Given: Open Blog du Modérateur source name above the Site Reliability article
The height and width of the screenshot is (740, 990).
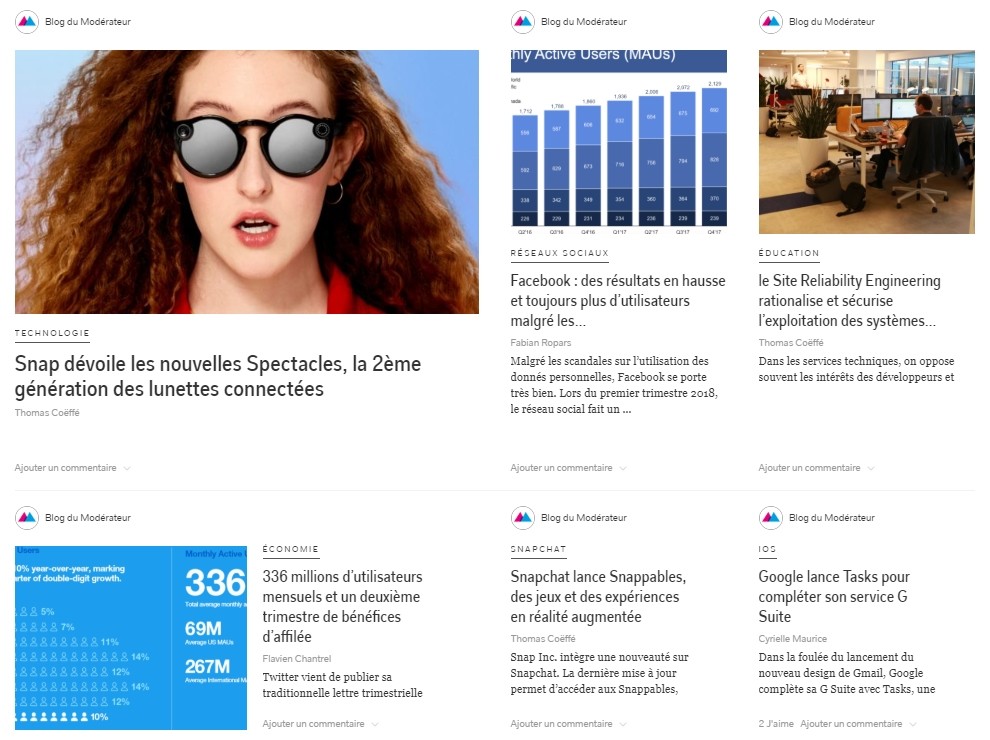Looking at the screenshot, I should 832,22.
